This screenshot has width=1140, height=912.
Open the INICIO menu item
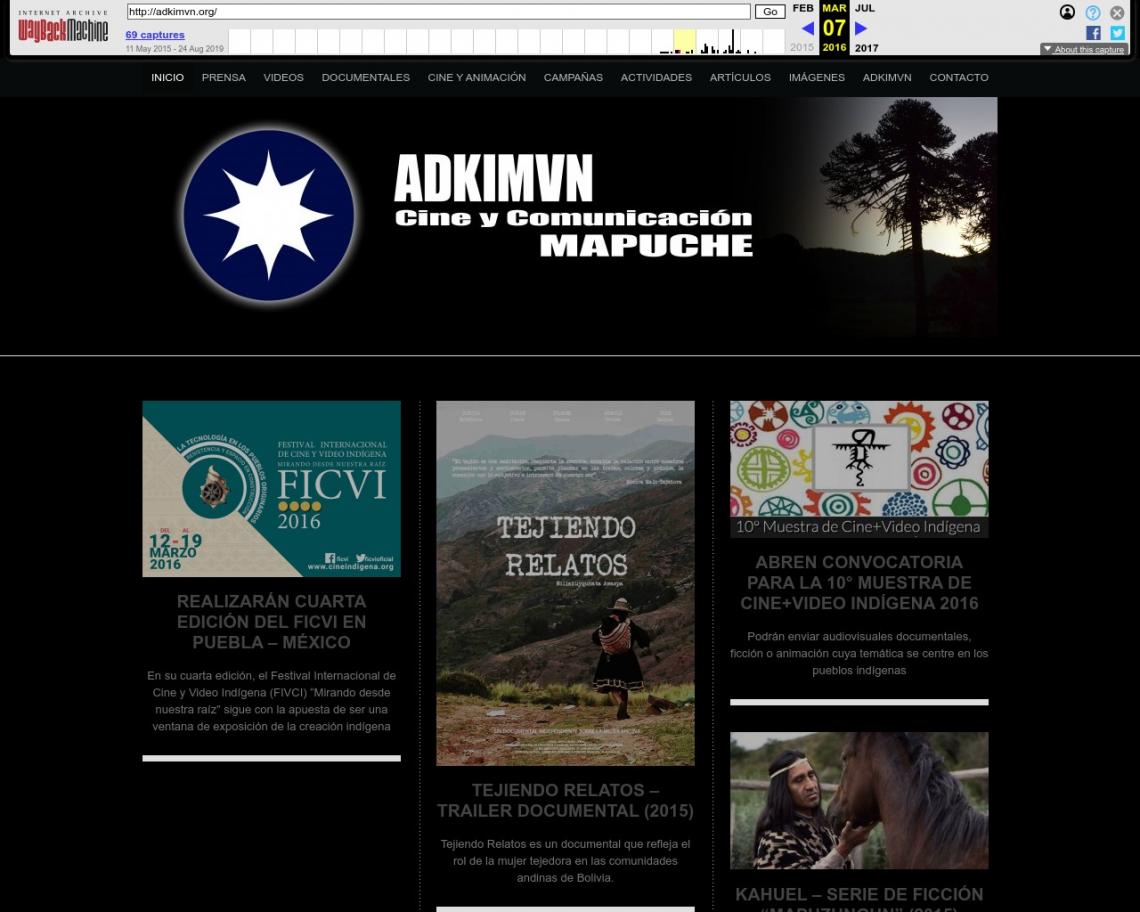point(167,77)
